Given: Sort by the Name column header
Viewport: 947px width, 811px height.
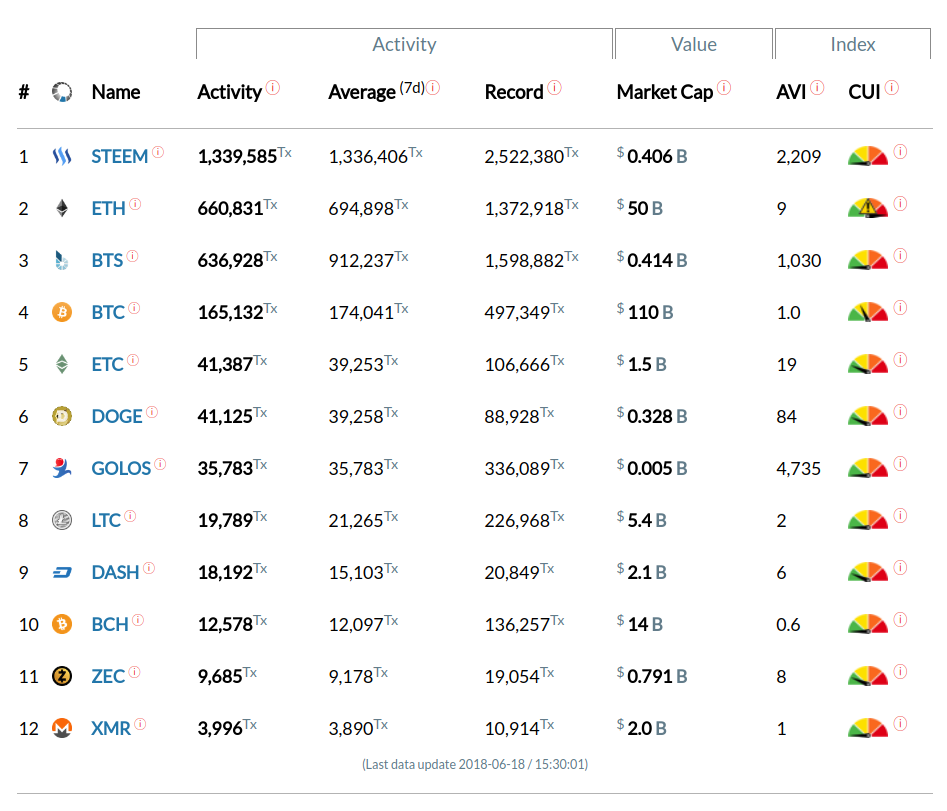Looking at the screenshot, I should click(116, 92).
